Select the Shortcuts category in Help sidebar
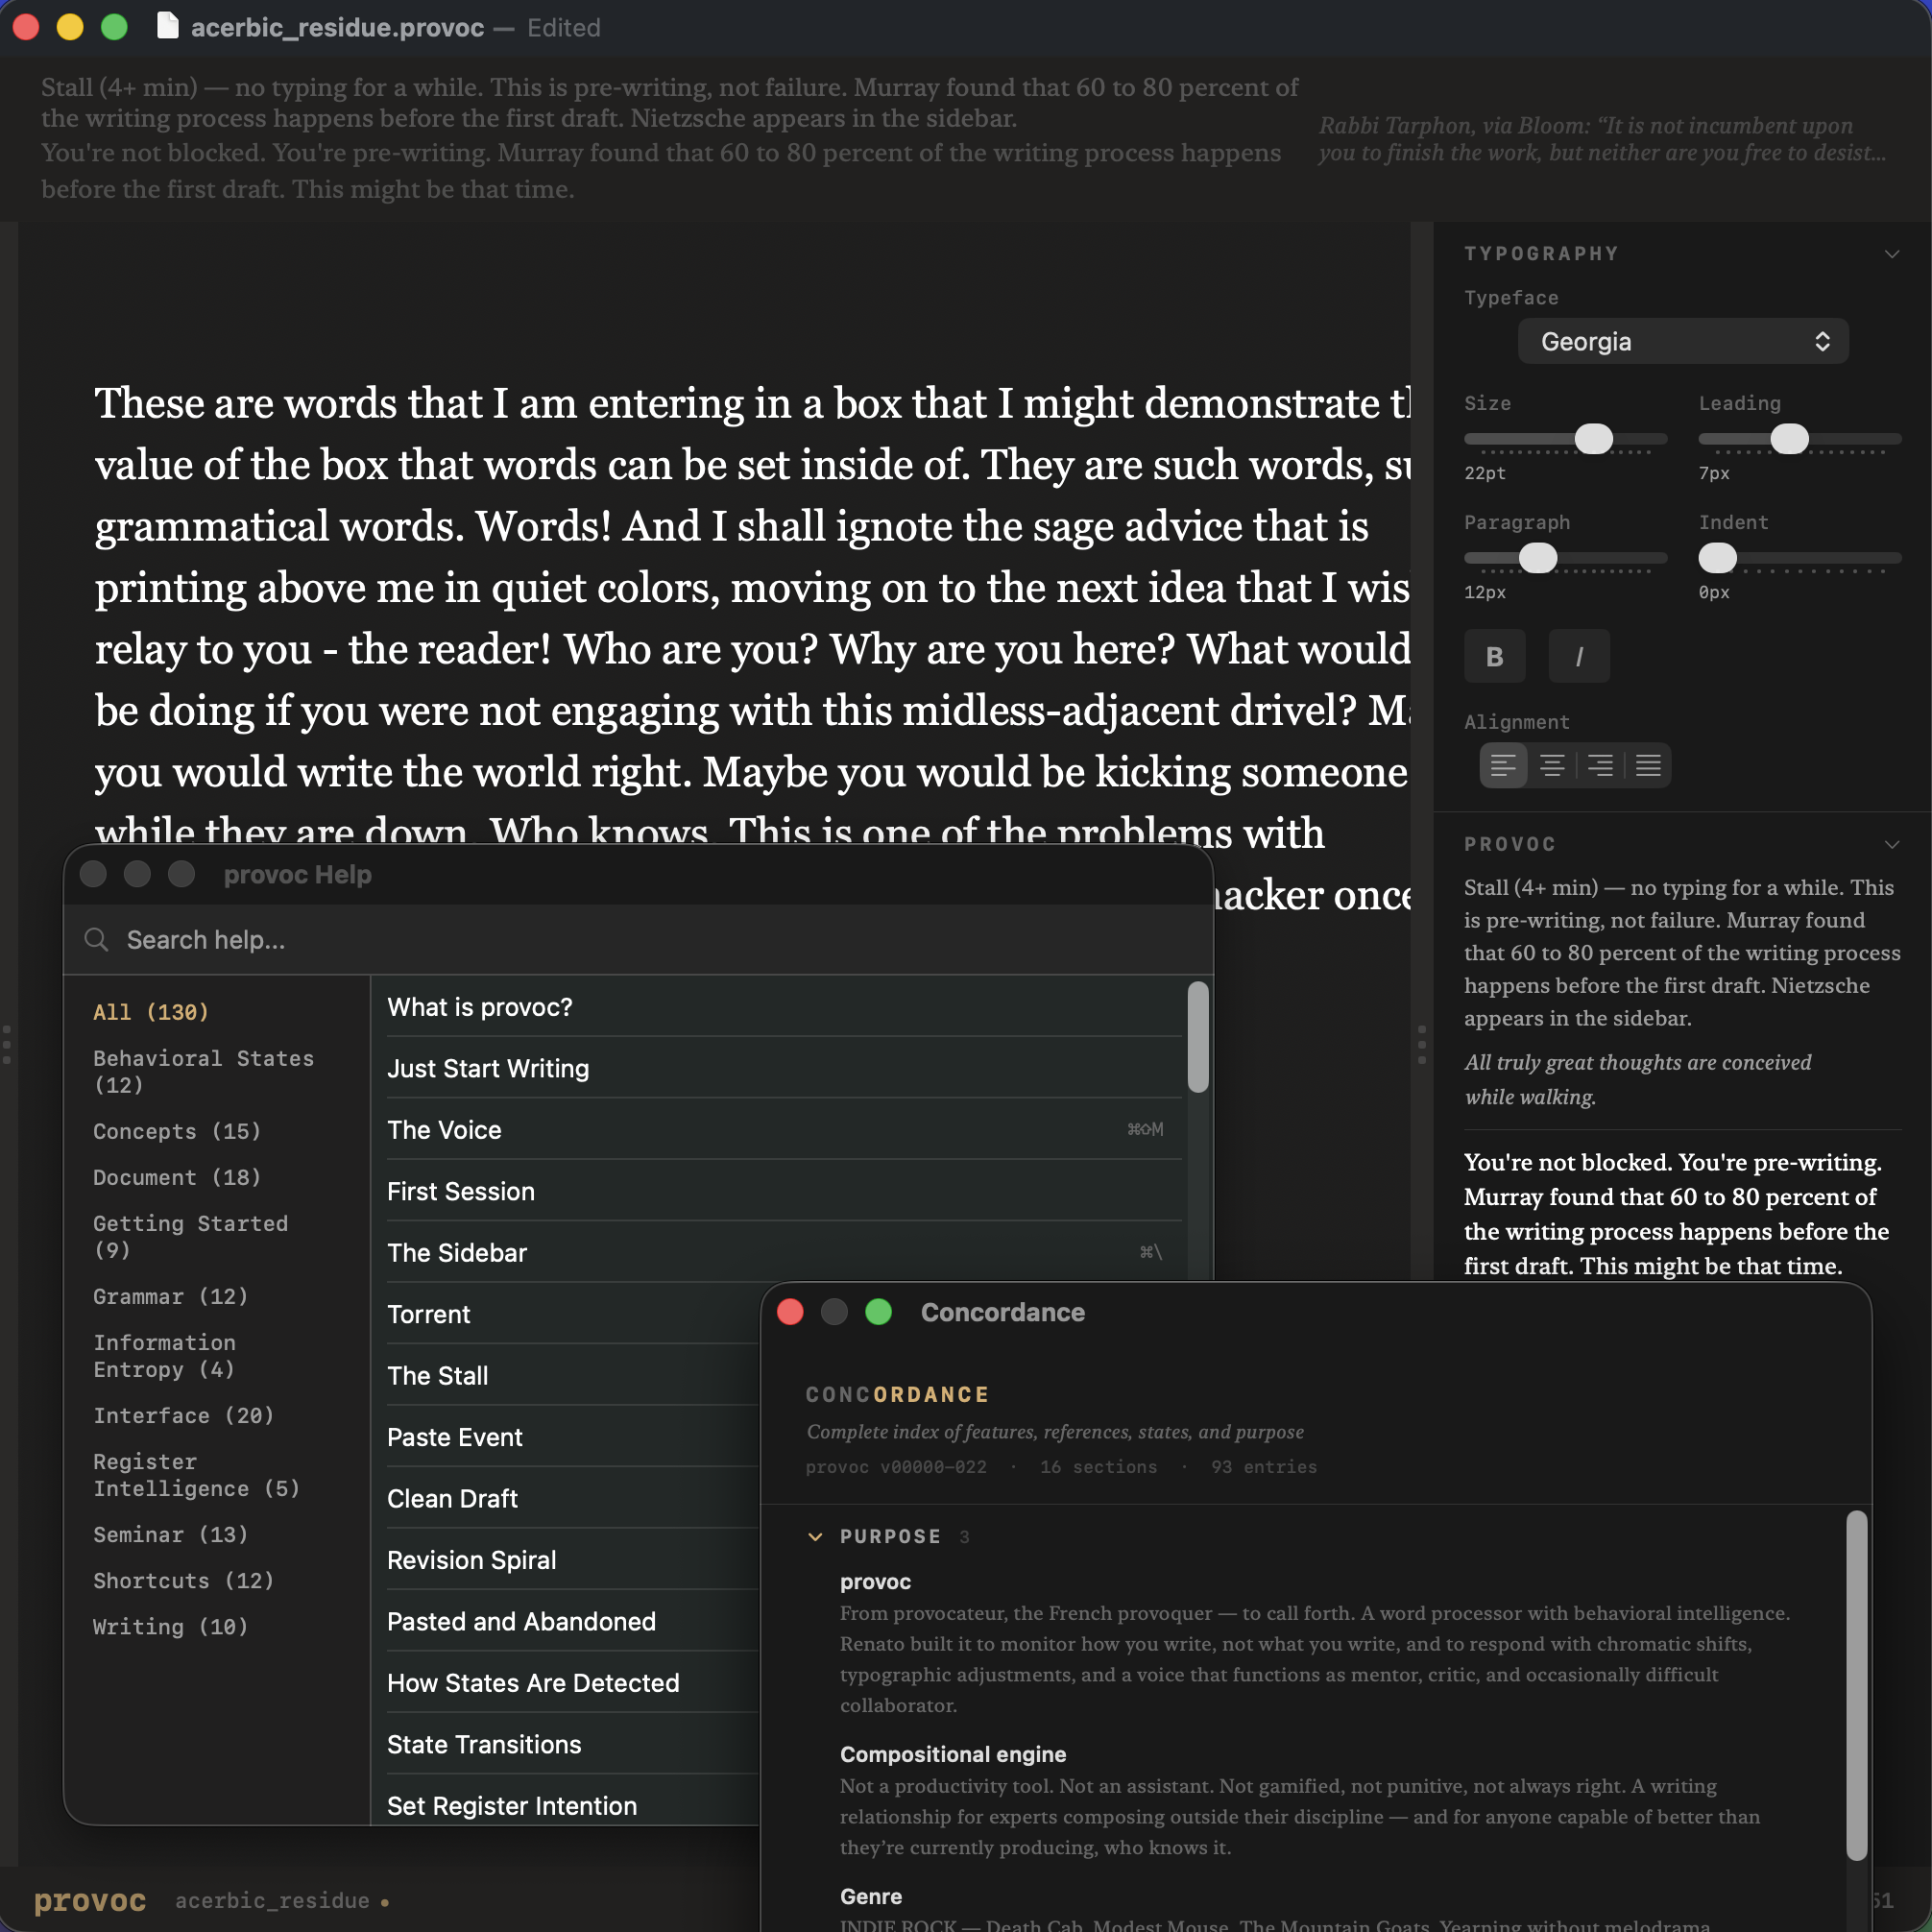The image size is (1932, 1932). pos(183,1580)
